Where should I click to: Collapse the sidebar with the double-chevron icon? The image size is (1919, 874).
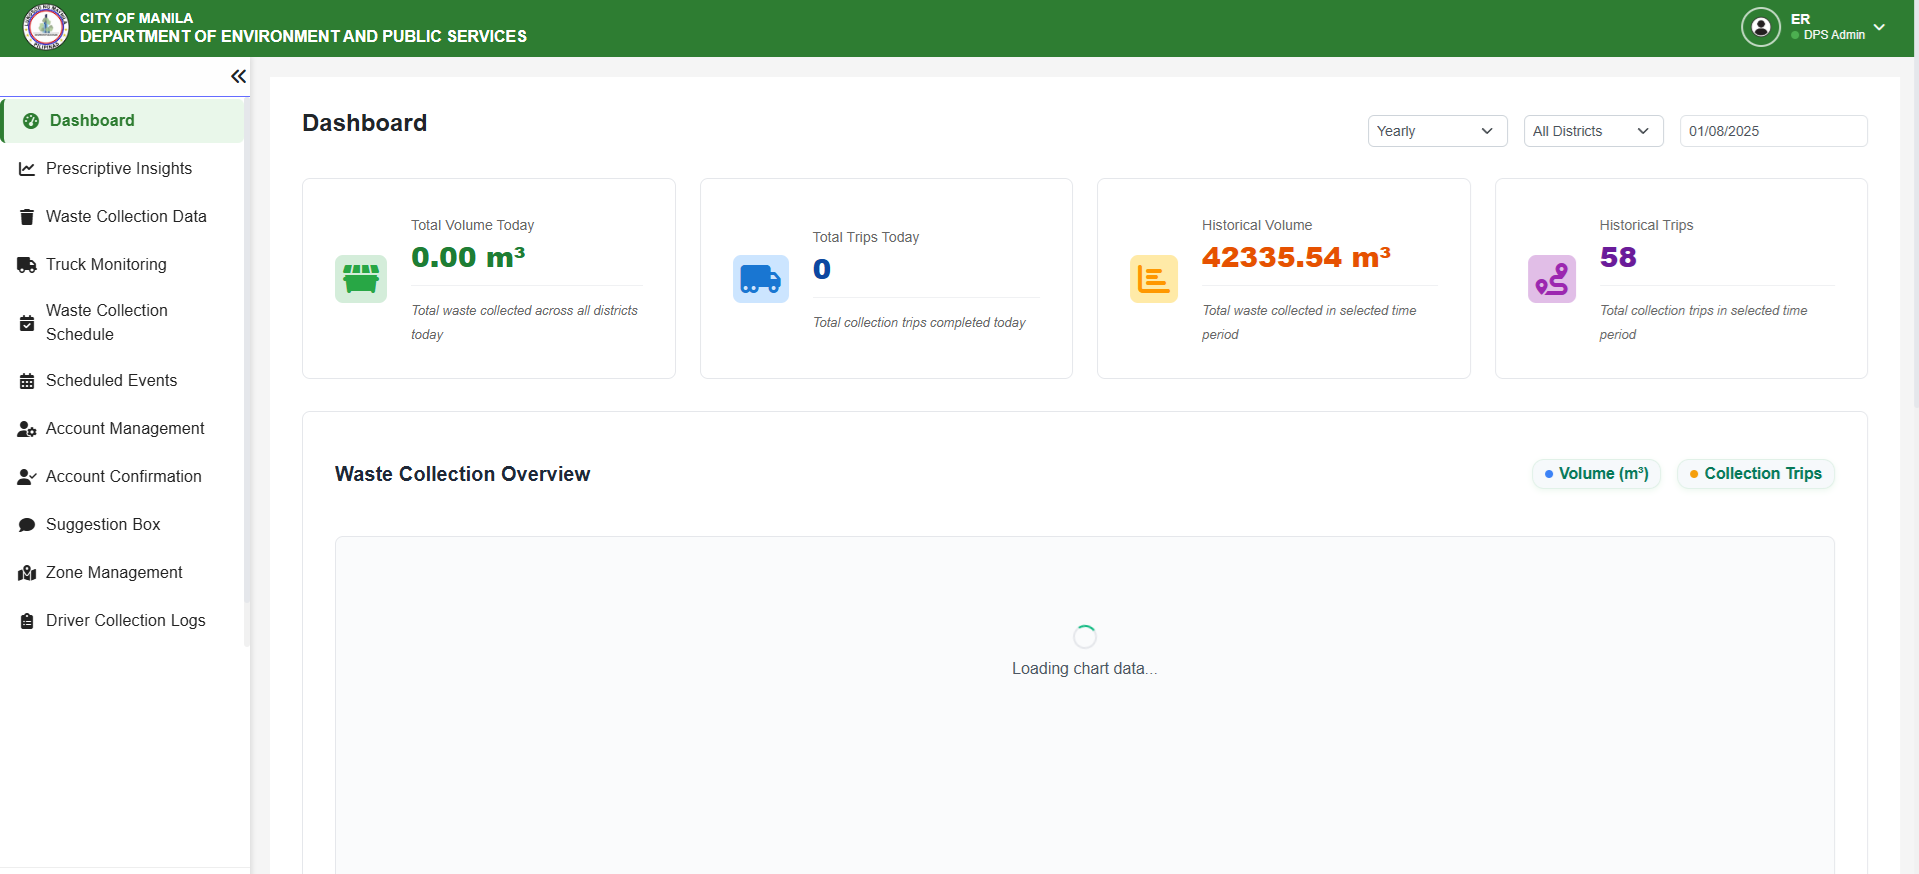point(238,76)
